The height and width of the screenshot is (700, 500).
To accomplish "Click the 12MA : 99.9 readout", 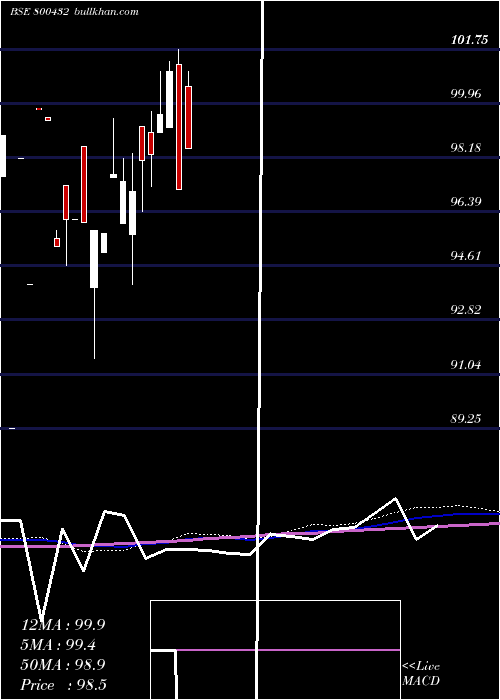I will tap(63, 625).
